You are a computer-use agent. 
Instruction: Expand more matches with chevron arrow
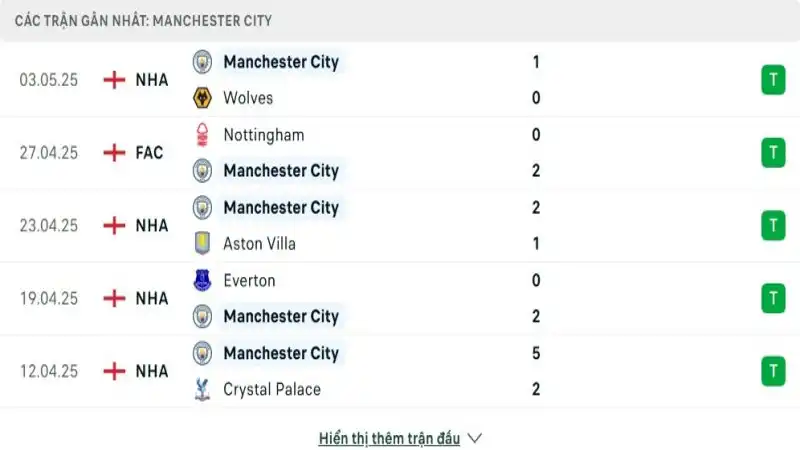(475, 438)
